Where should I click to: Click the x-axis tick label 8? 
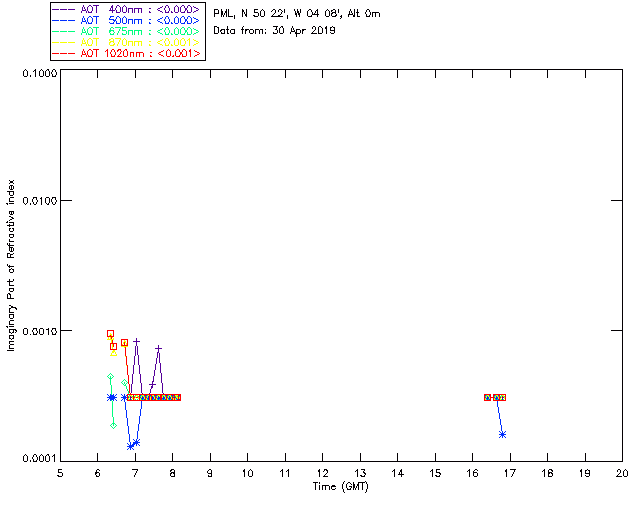coord(173,473)
